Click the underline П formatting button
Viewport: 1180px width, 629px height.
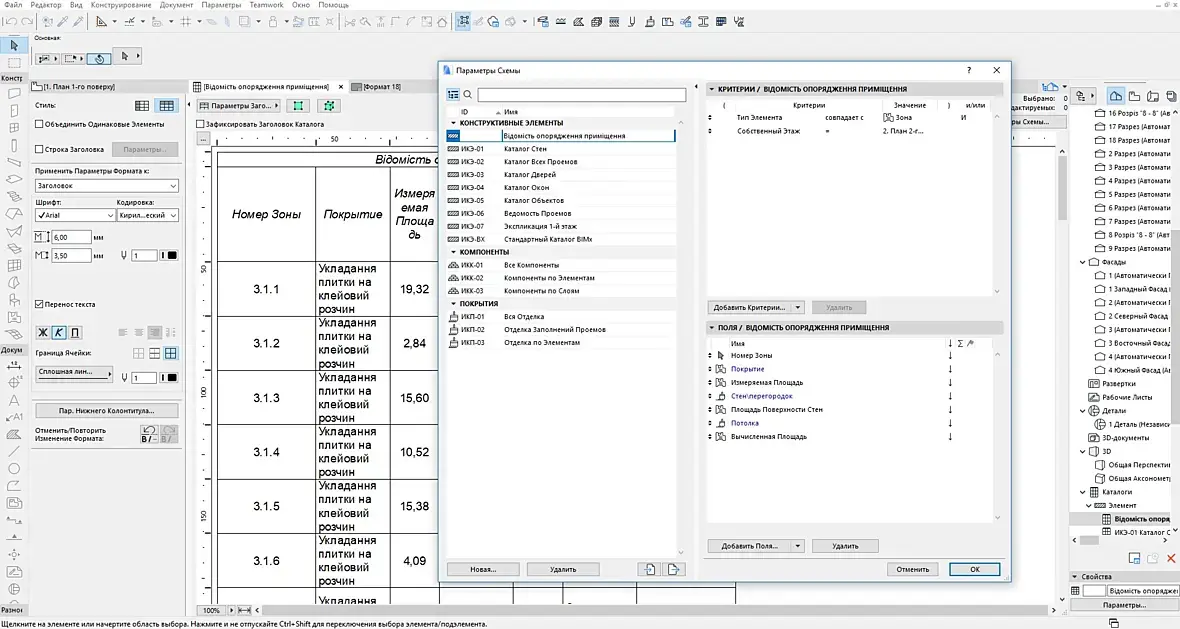point(75,332)
